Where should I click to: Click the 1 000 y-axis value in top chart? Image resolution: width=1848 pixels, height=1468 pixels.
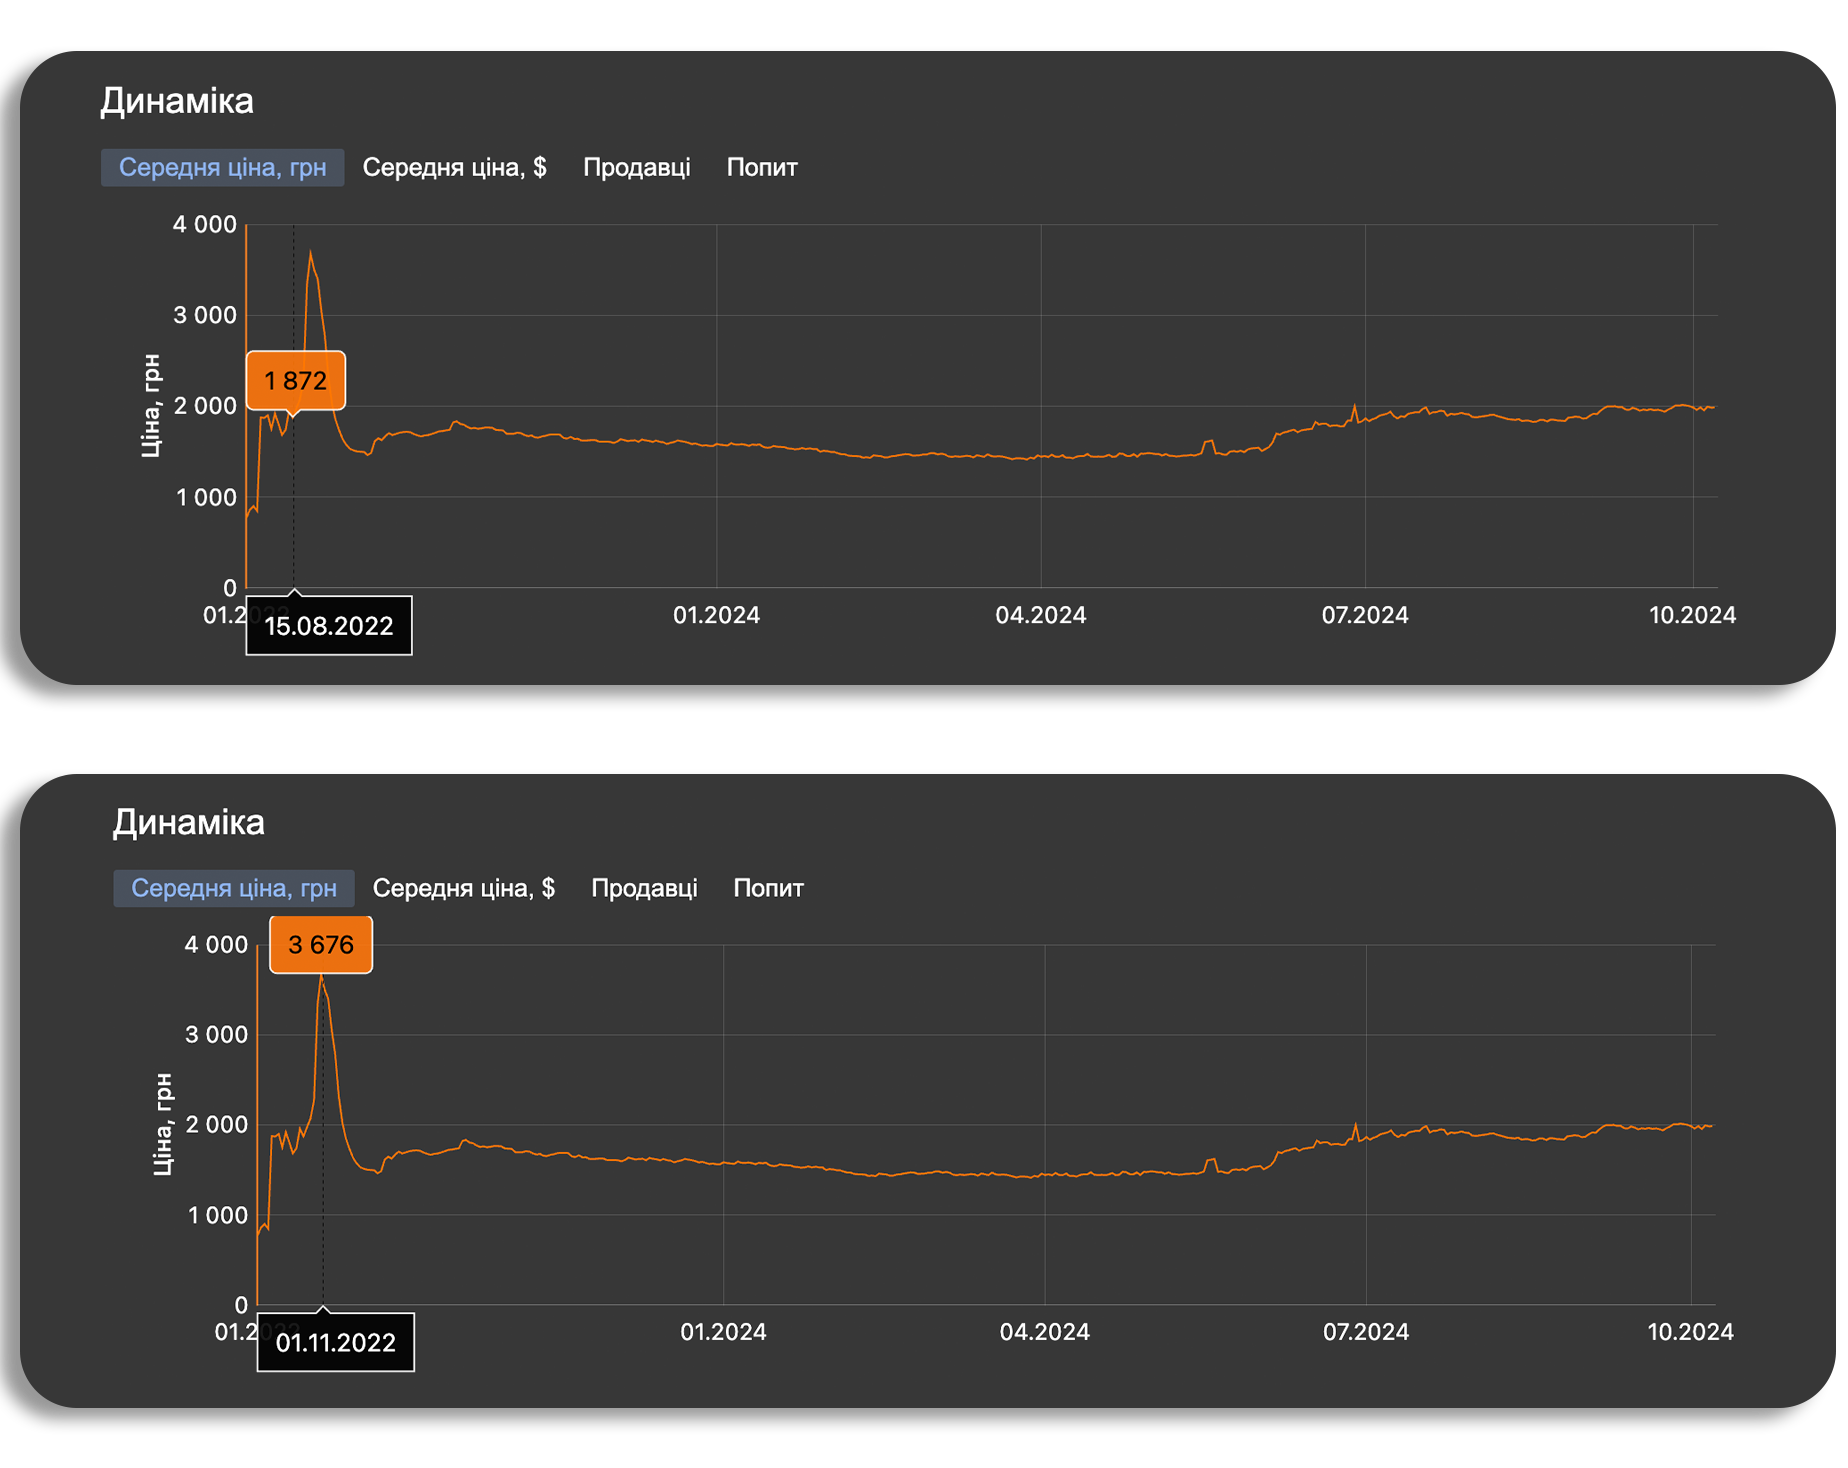pyautogui.click(x=206, y=497)
